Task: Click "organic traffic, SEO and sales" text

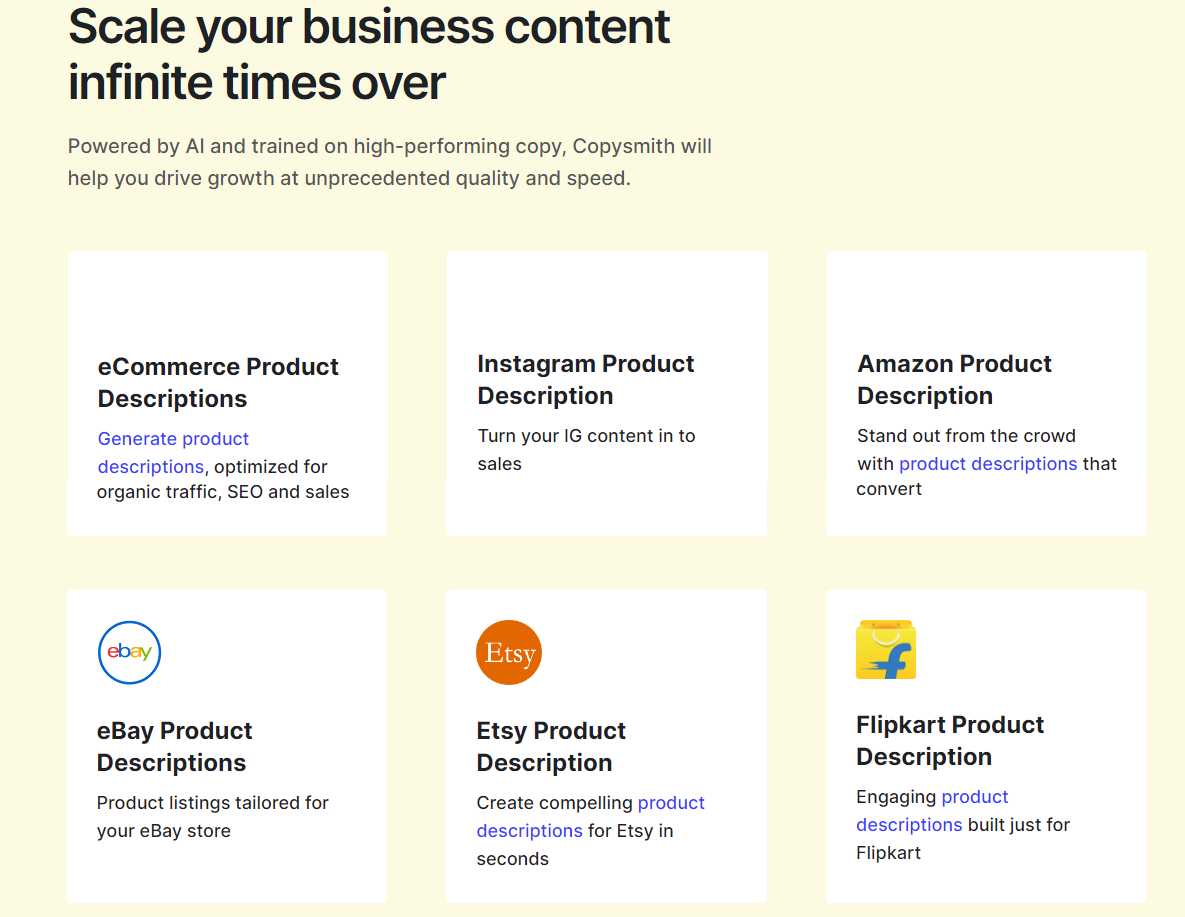Action: click(x=223, y=492)
